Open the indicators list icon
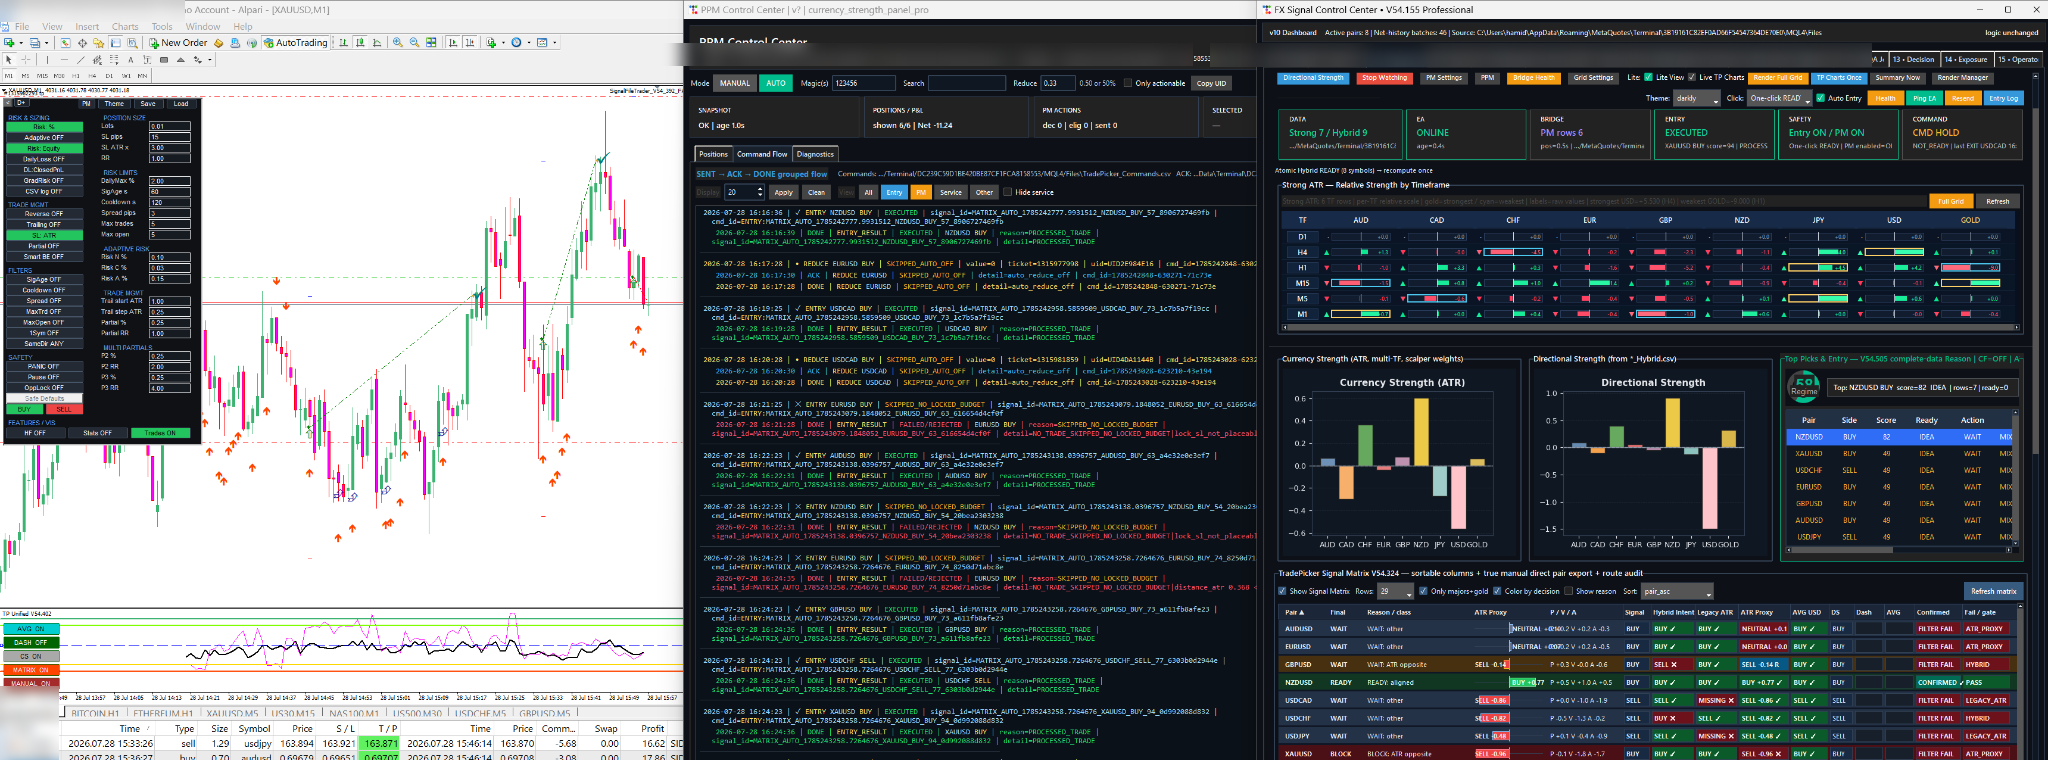 (491, 43)
